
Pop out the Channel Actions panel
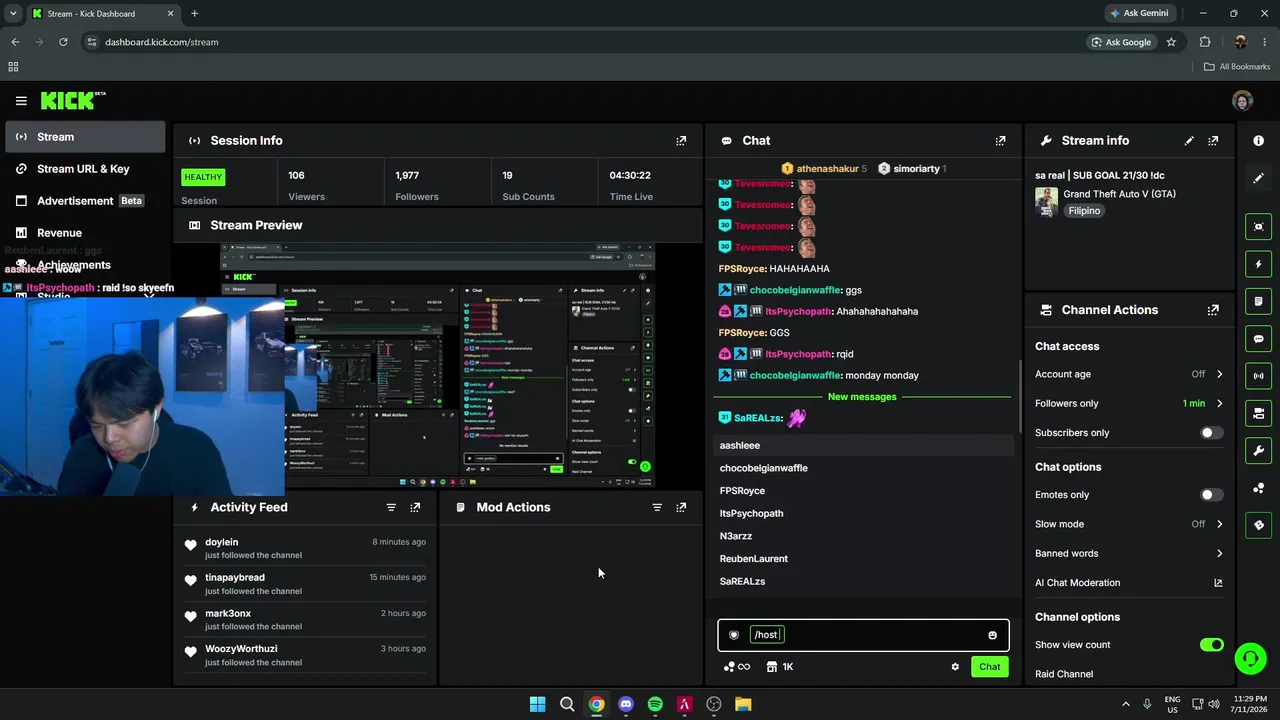tap(1213, 310)
